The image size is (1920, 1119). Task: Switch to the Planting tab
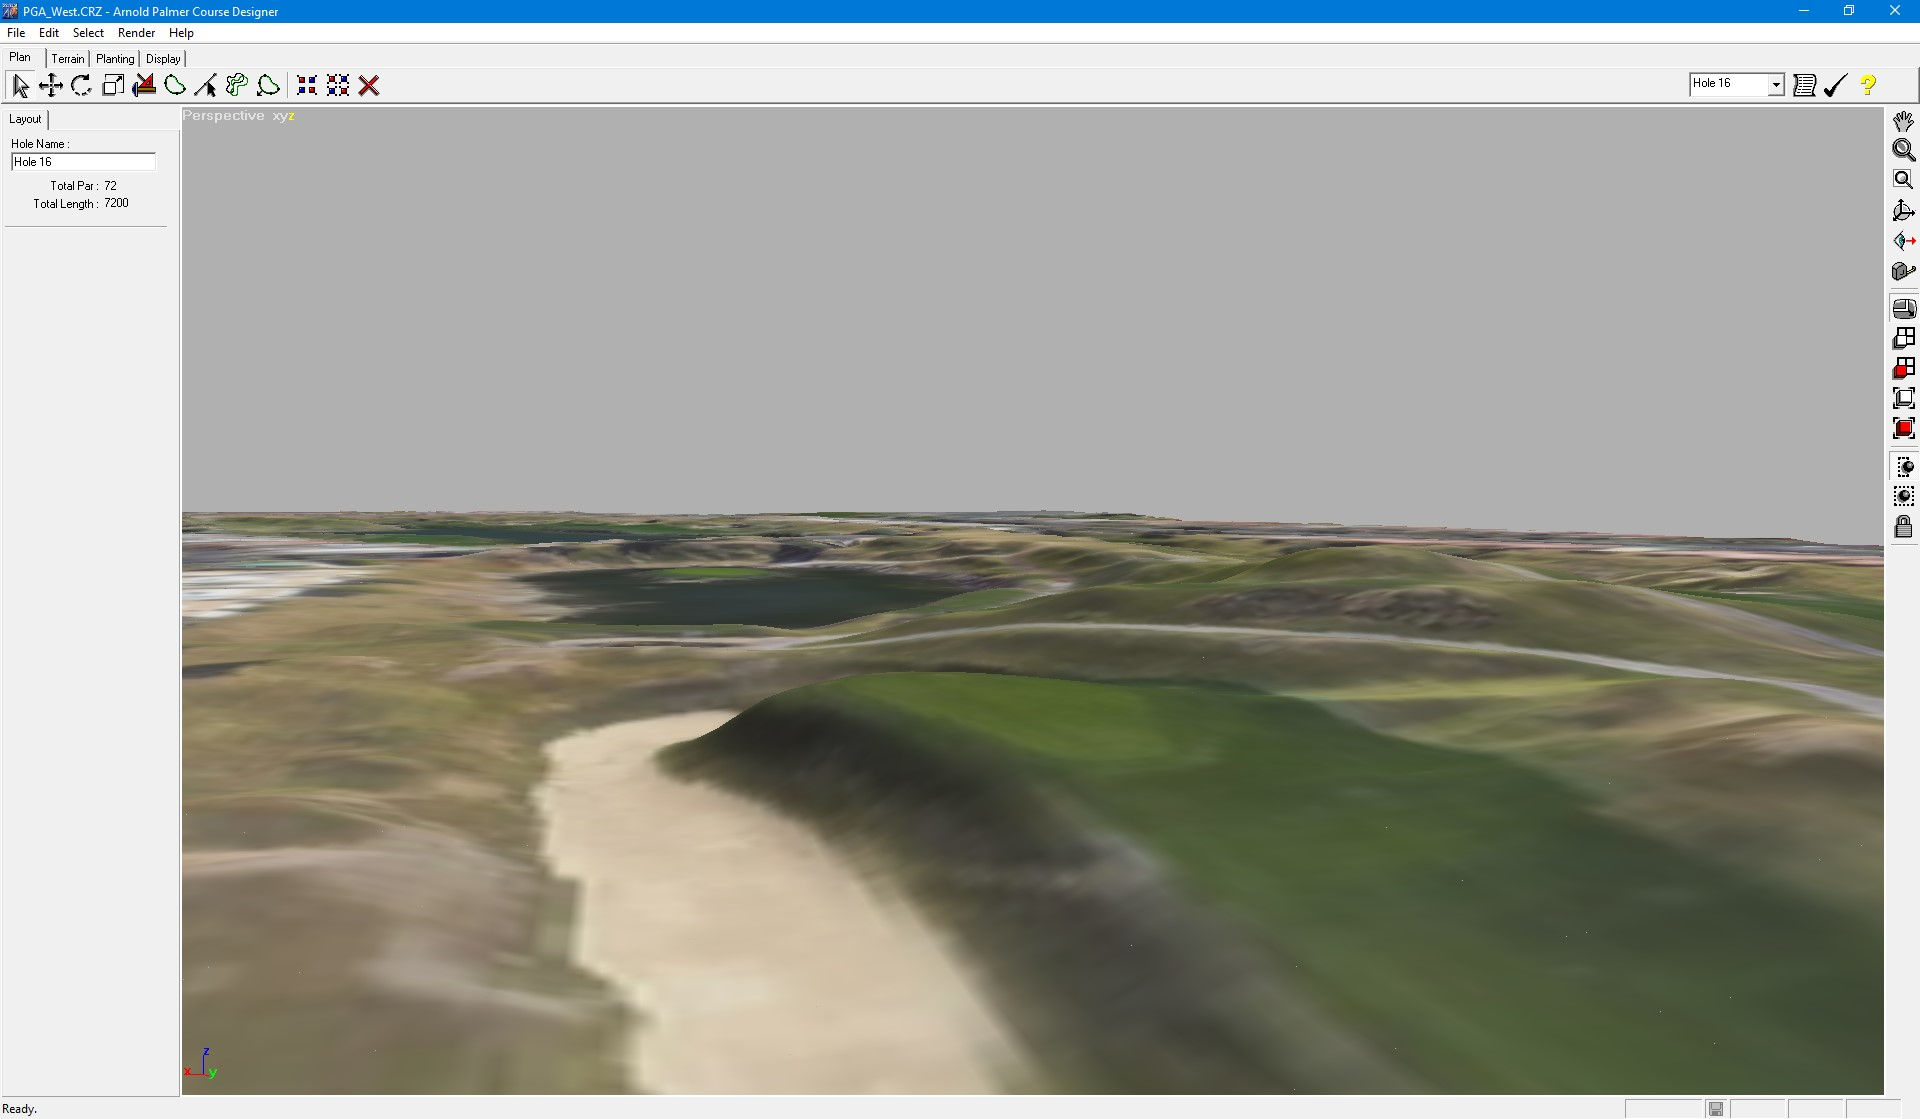click(114, 58)
